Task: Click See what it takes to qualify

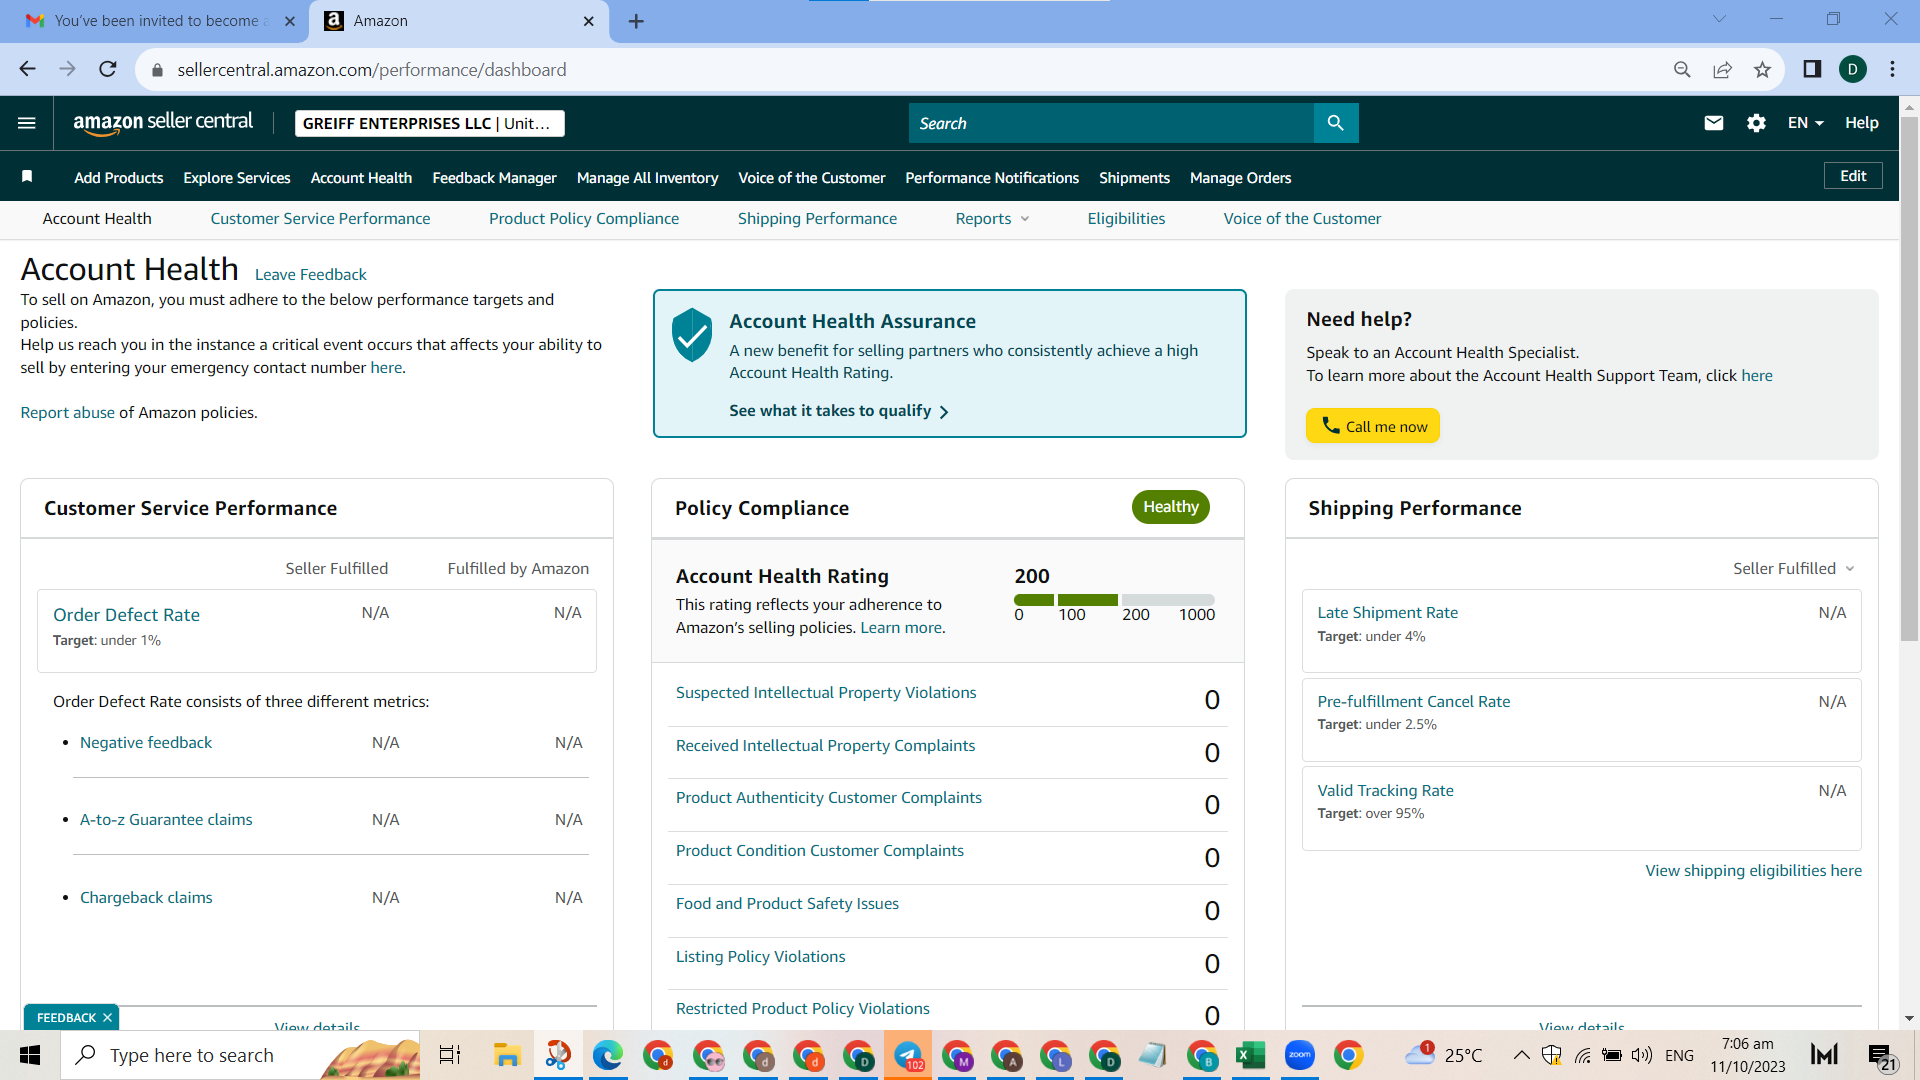Action: pyautogui.click(x=838, y=411)
